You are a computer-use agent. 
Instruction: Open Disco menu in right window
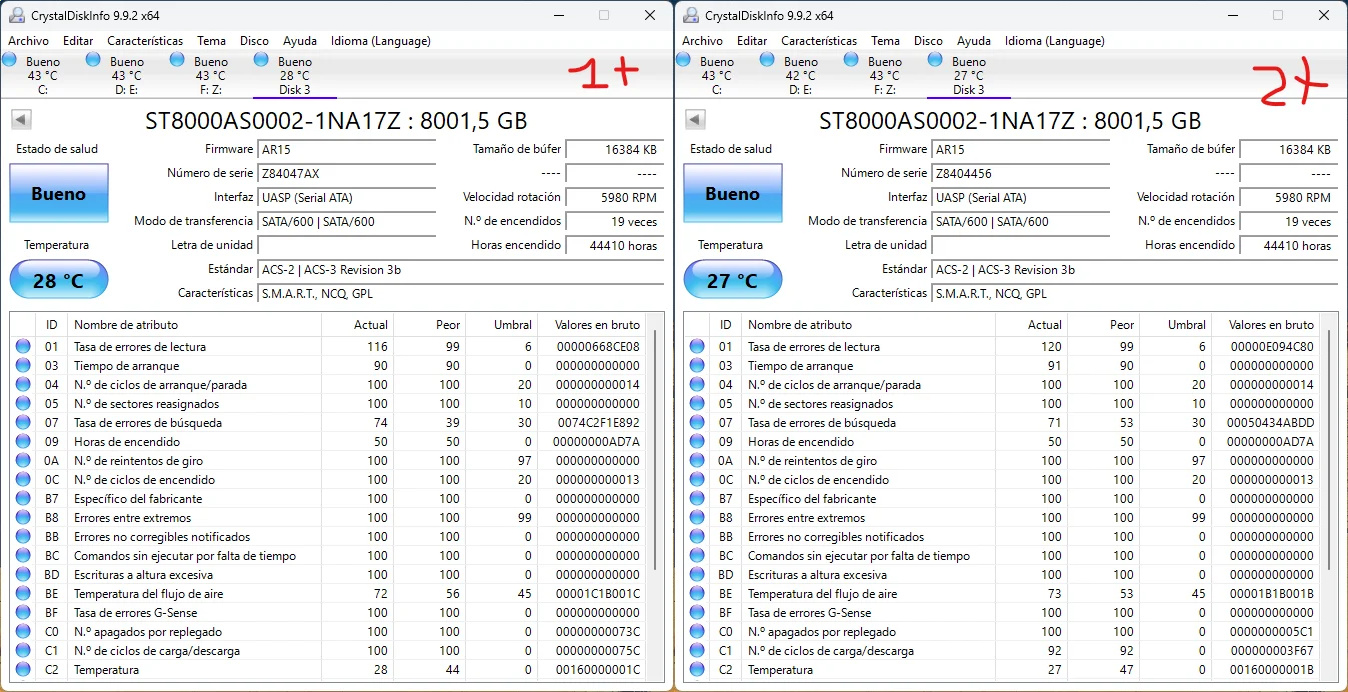tap(928, 41)
